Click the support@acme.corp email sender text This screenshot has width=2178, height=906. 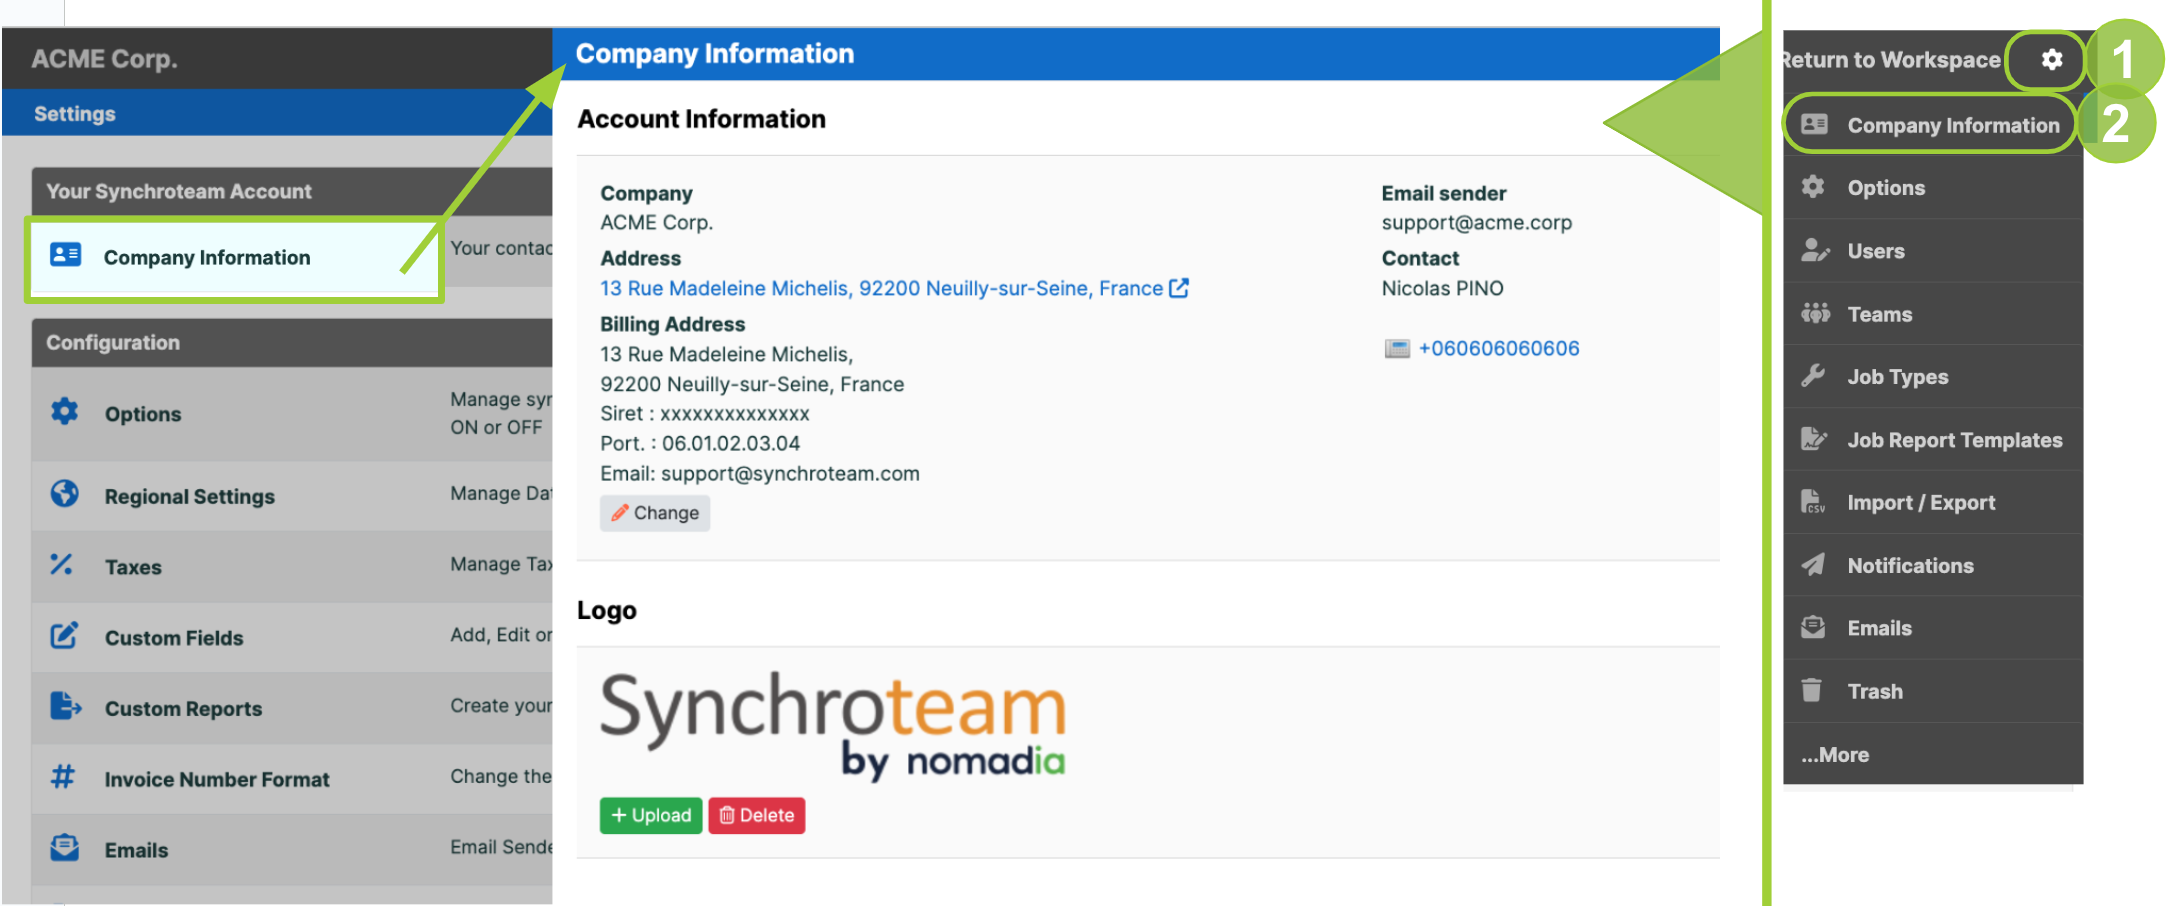pos(1476,223)
